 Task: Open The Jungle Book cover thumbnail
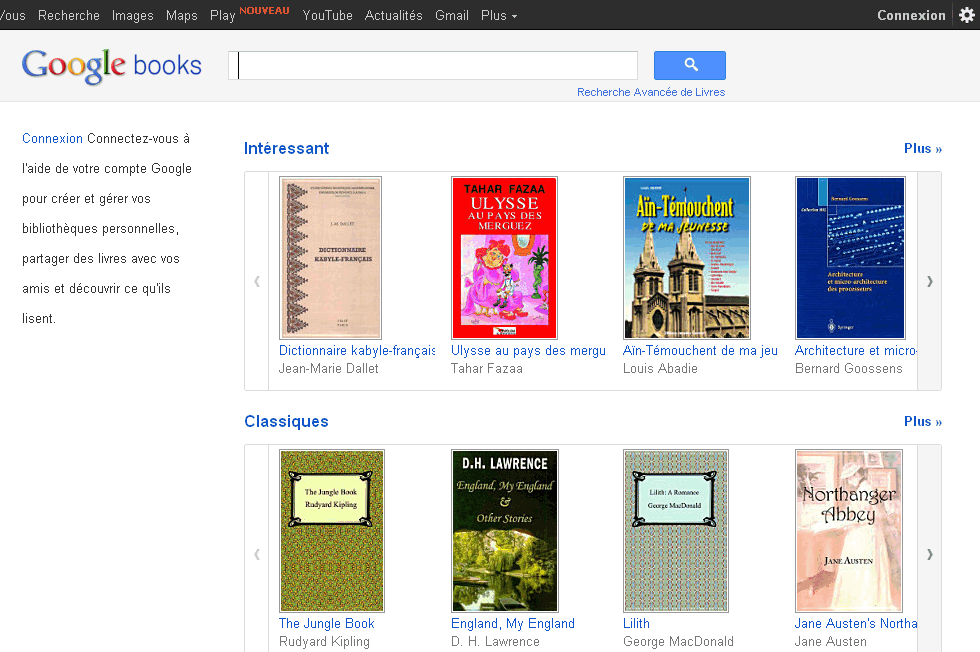coord(332,531)
